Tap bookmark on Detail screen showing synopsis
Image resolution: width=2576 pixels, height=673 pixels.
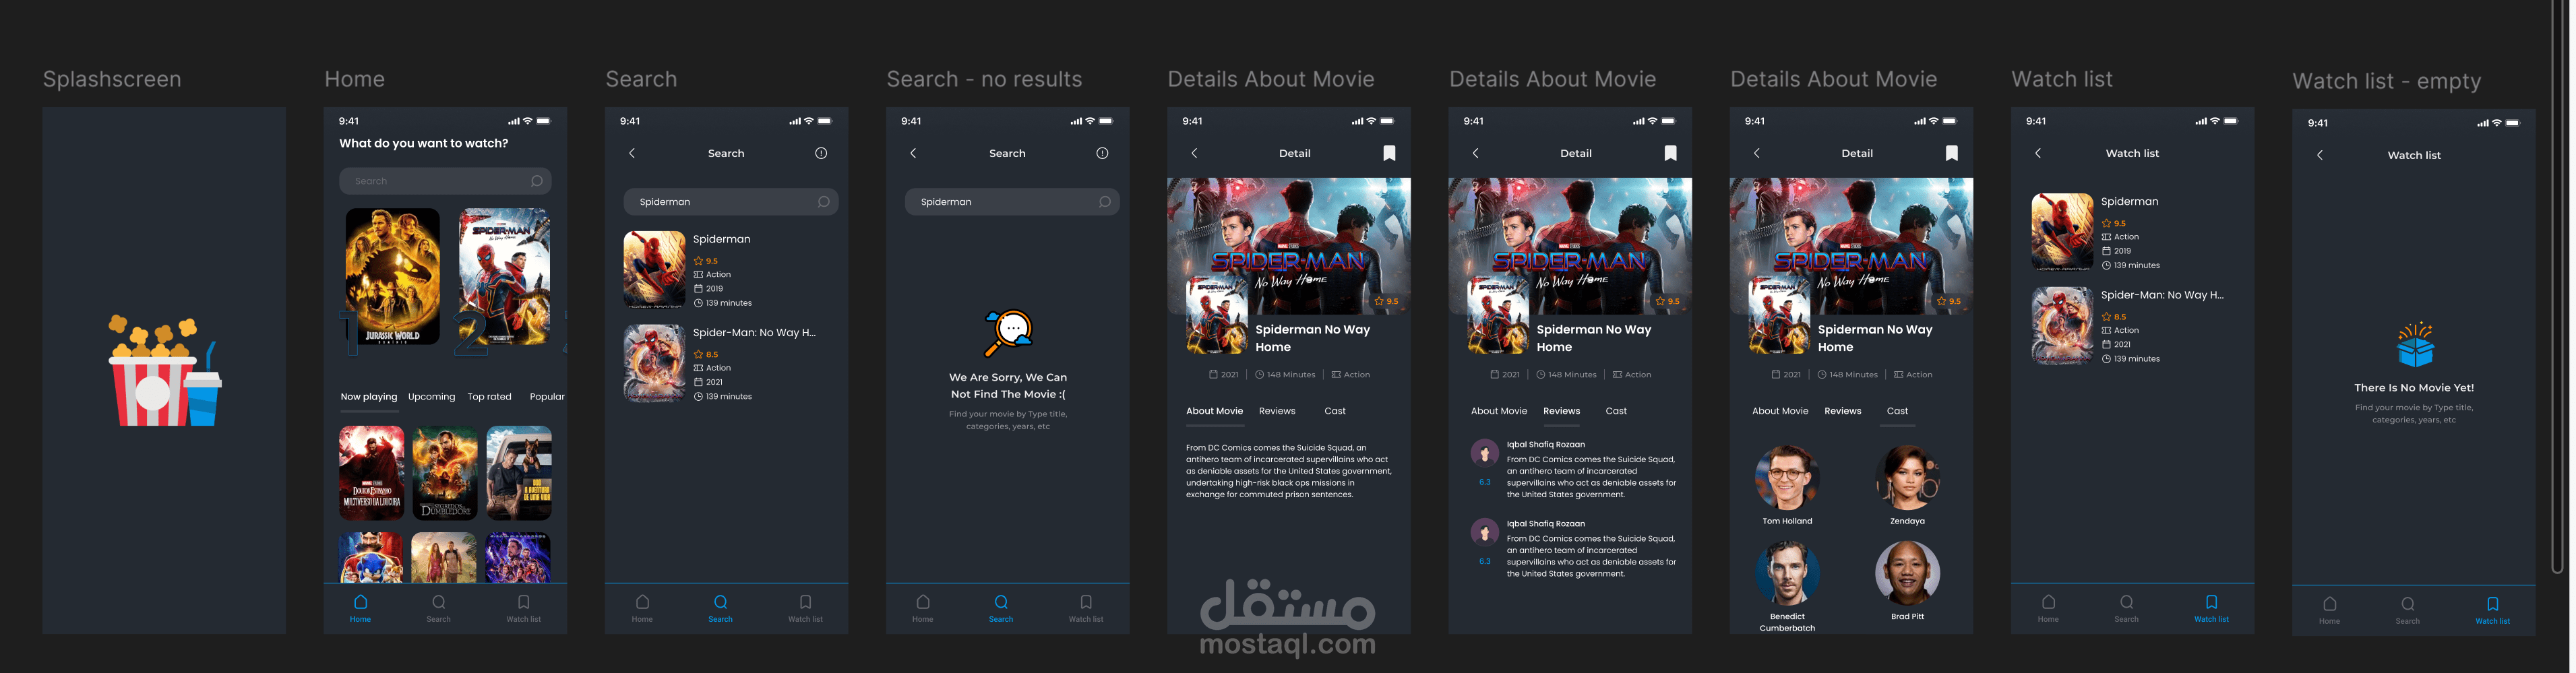coord(1389,153)
